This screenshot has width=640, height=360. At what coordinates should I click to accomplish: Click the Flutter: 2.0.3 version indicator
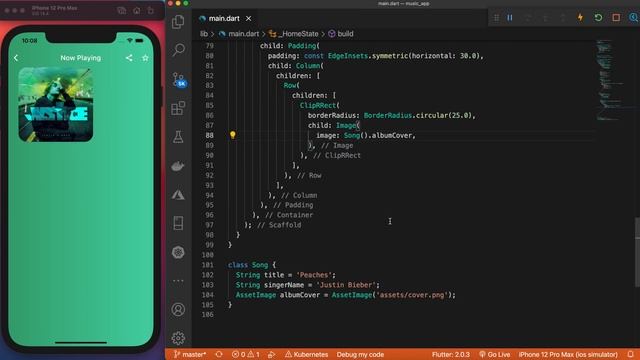(451, 354)
